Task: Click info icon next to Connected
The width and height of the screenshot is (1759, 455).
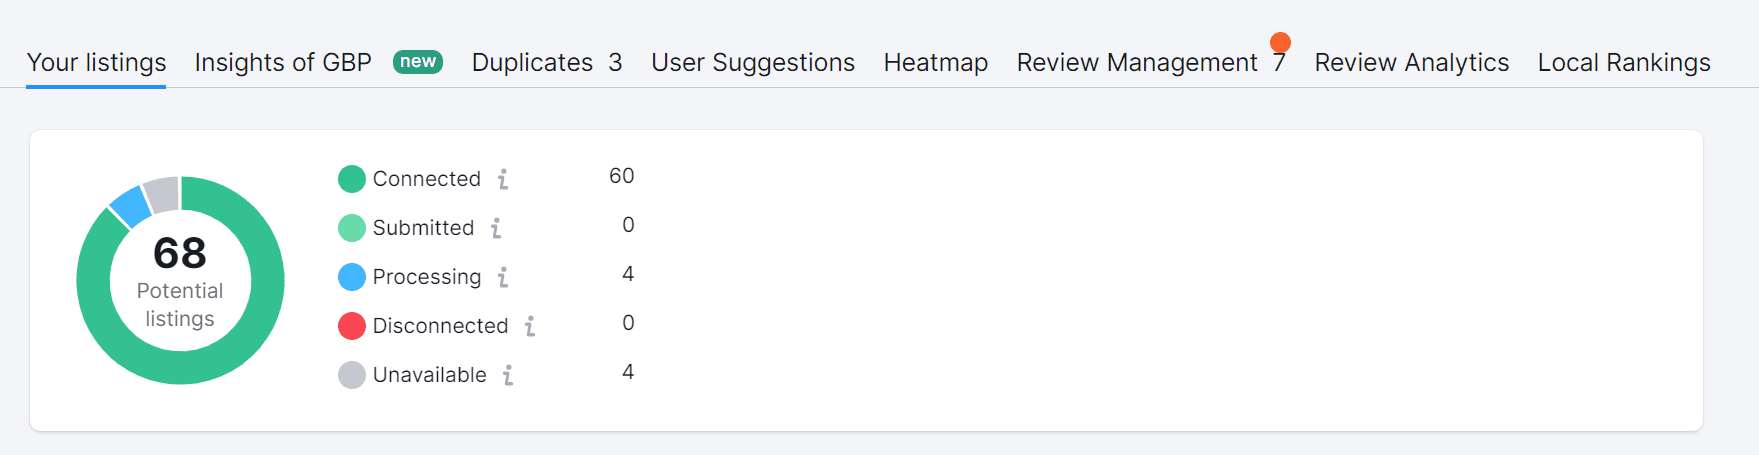Action: 503,179
